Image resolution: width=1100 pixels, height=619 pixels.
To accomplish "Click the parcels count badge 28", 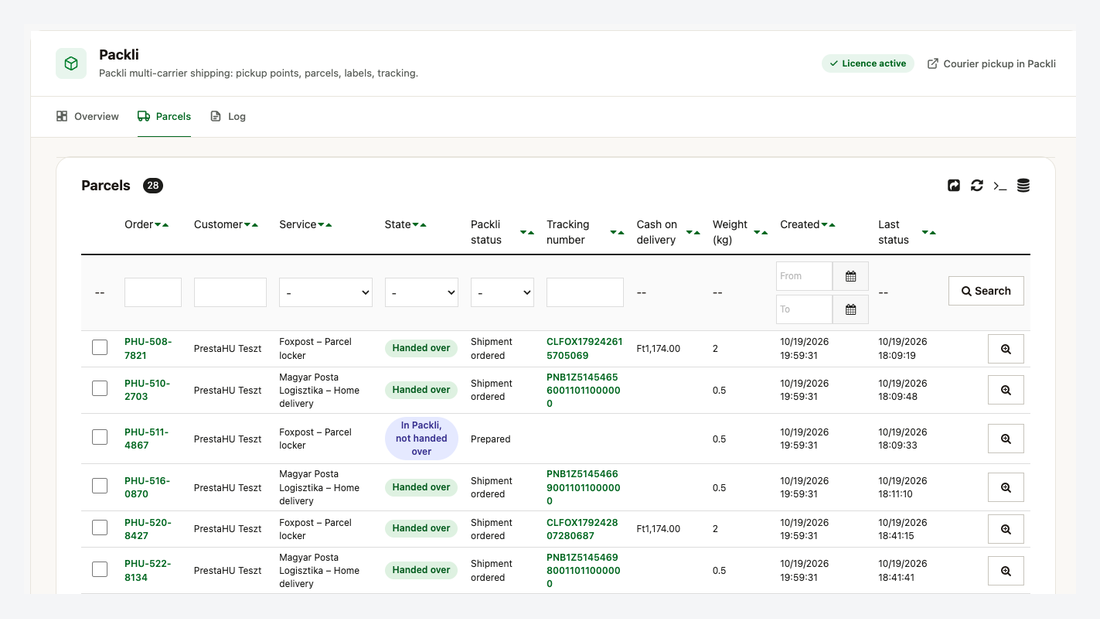I will [153, 185].
